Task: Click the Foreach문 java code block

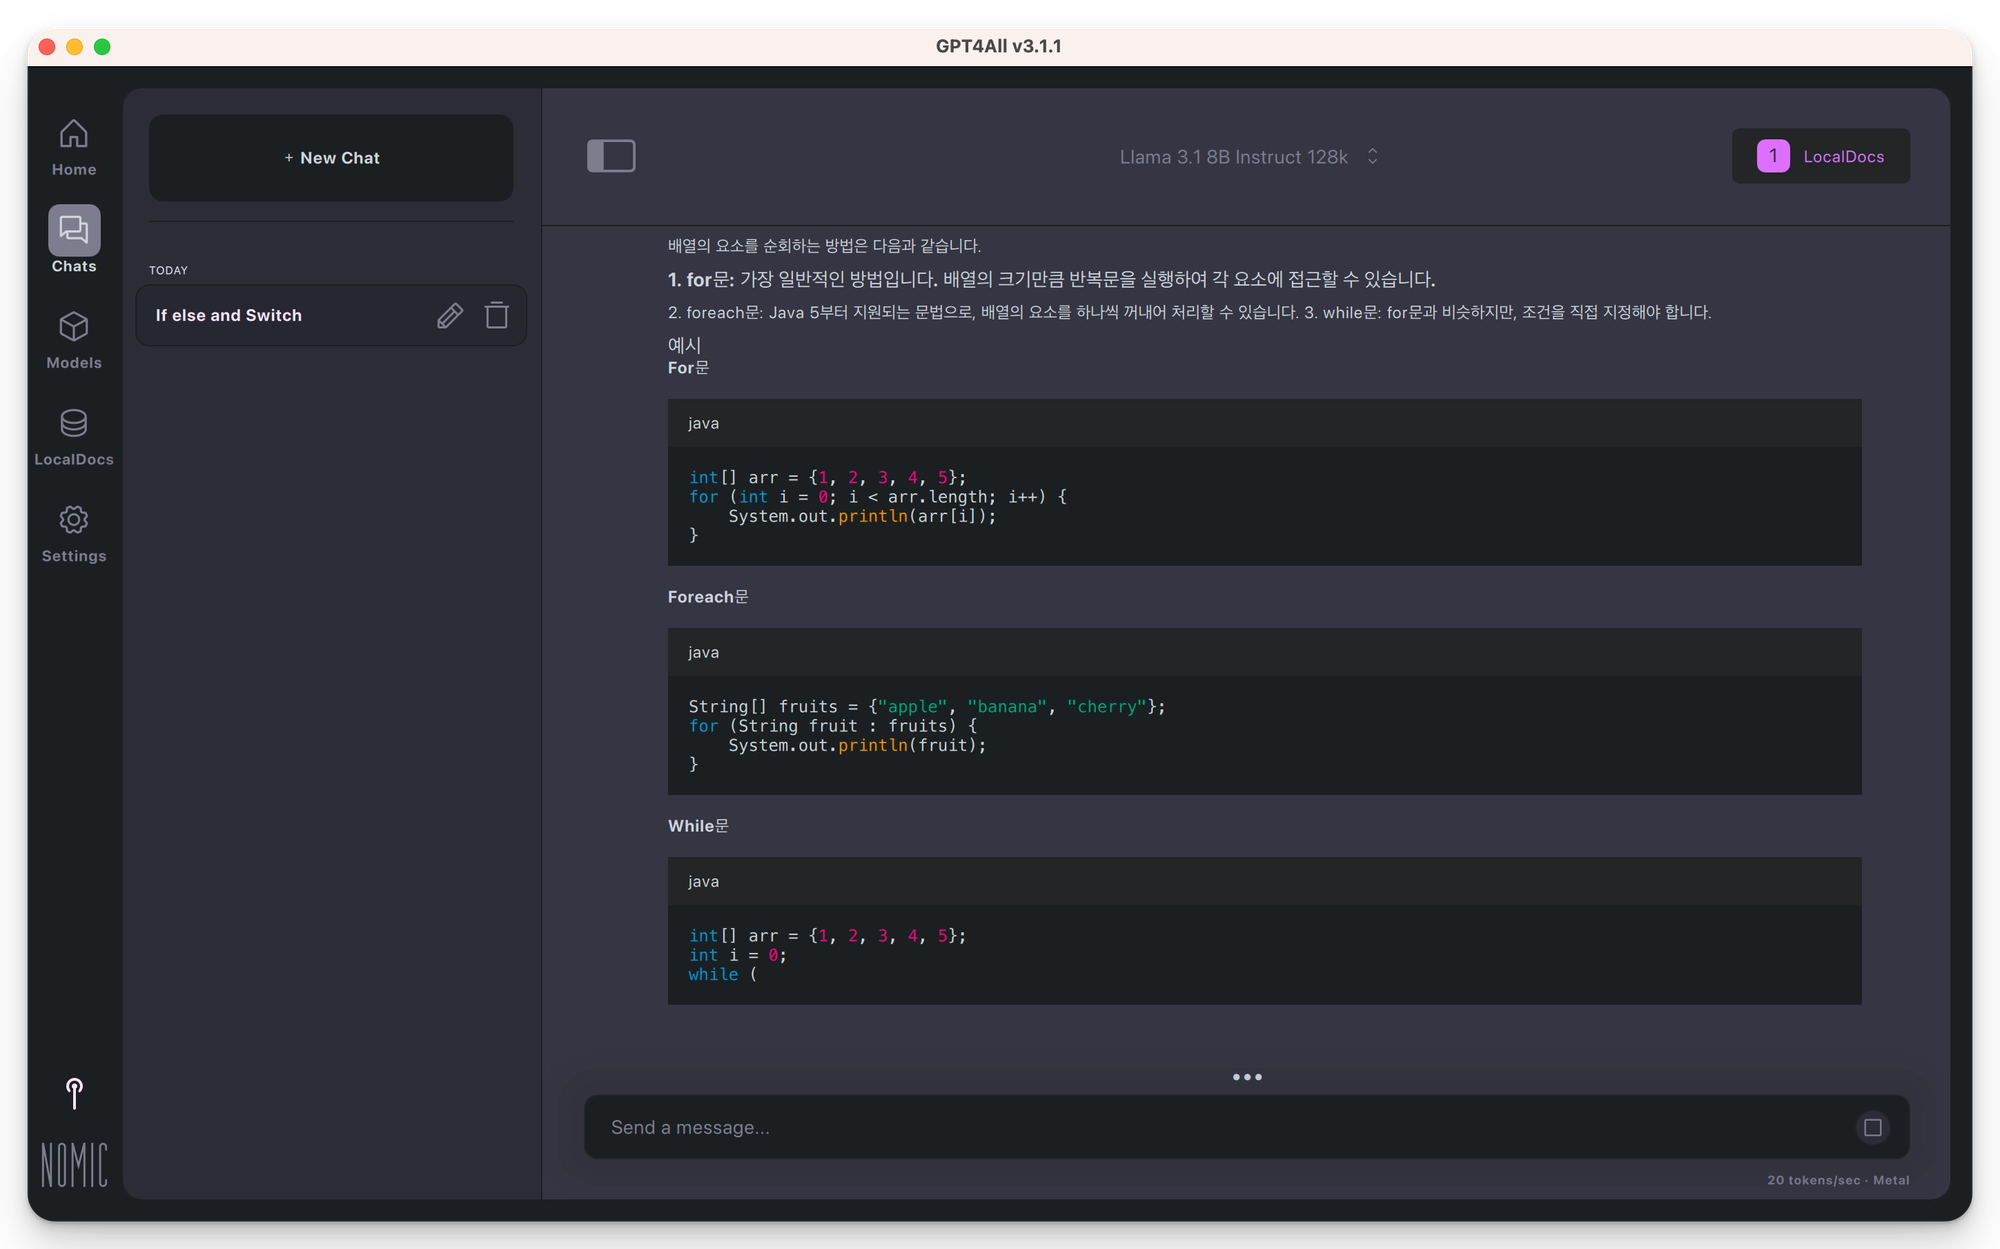Action: coord(1264,734)
